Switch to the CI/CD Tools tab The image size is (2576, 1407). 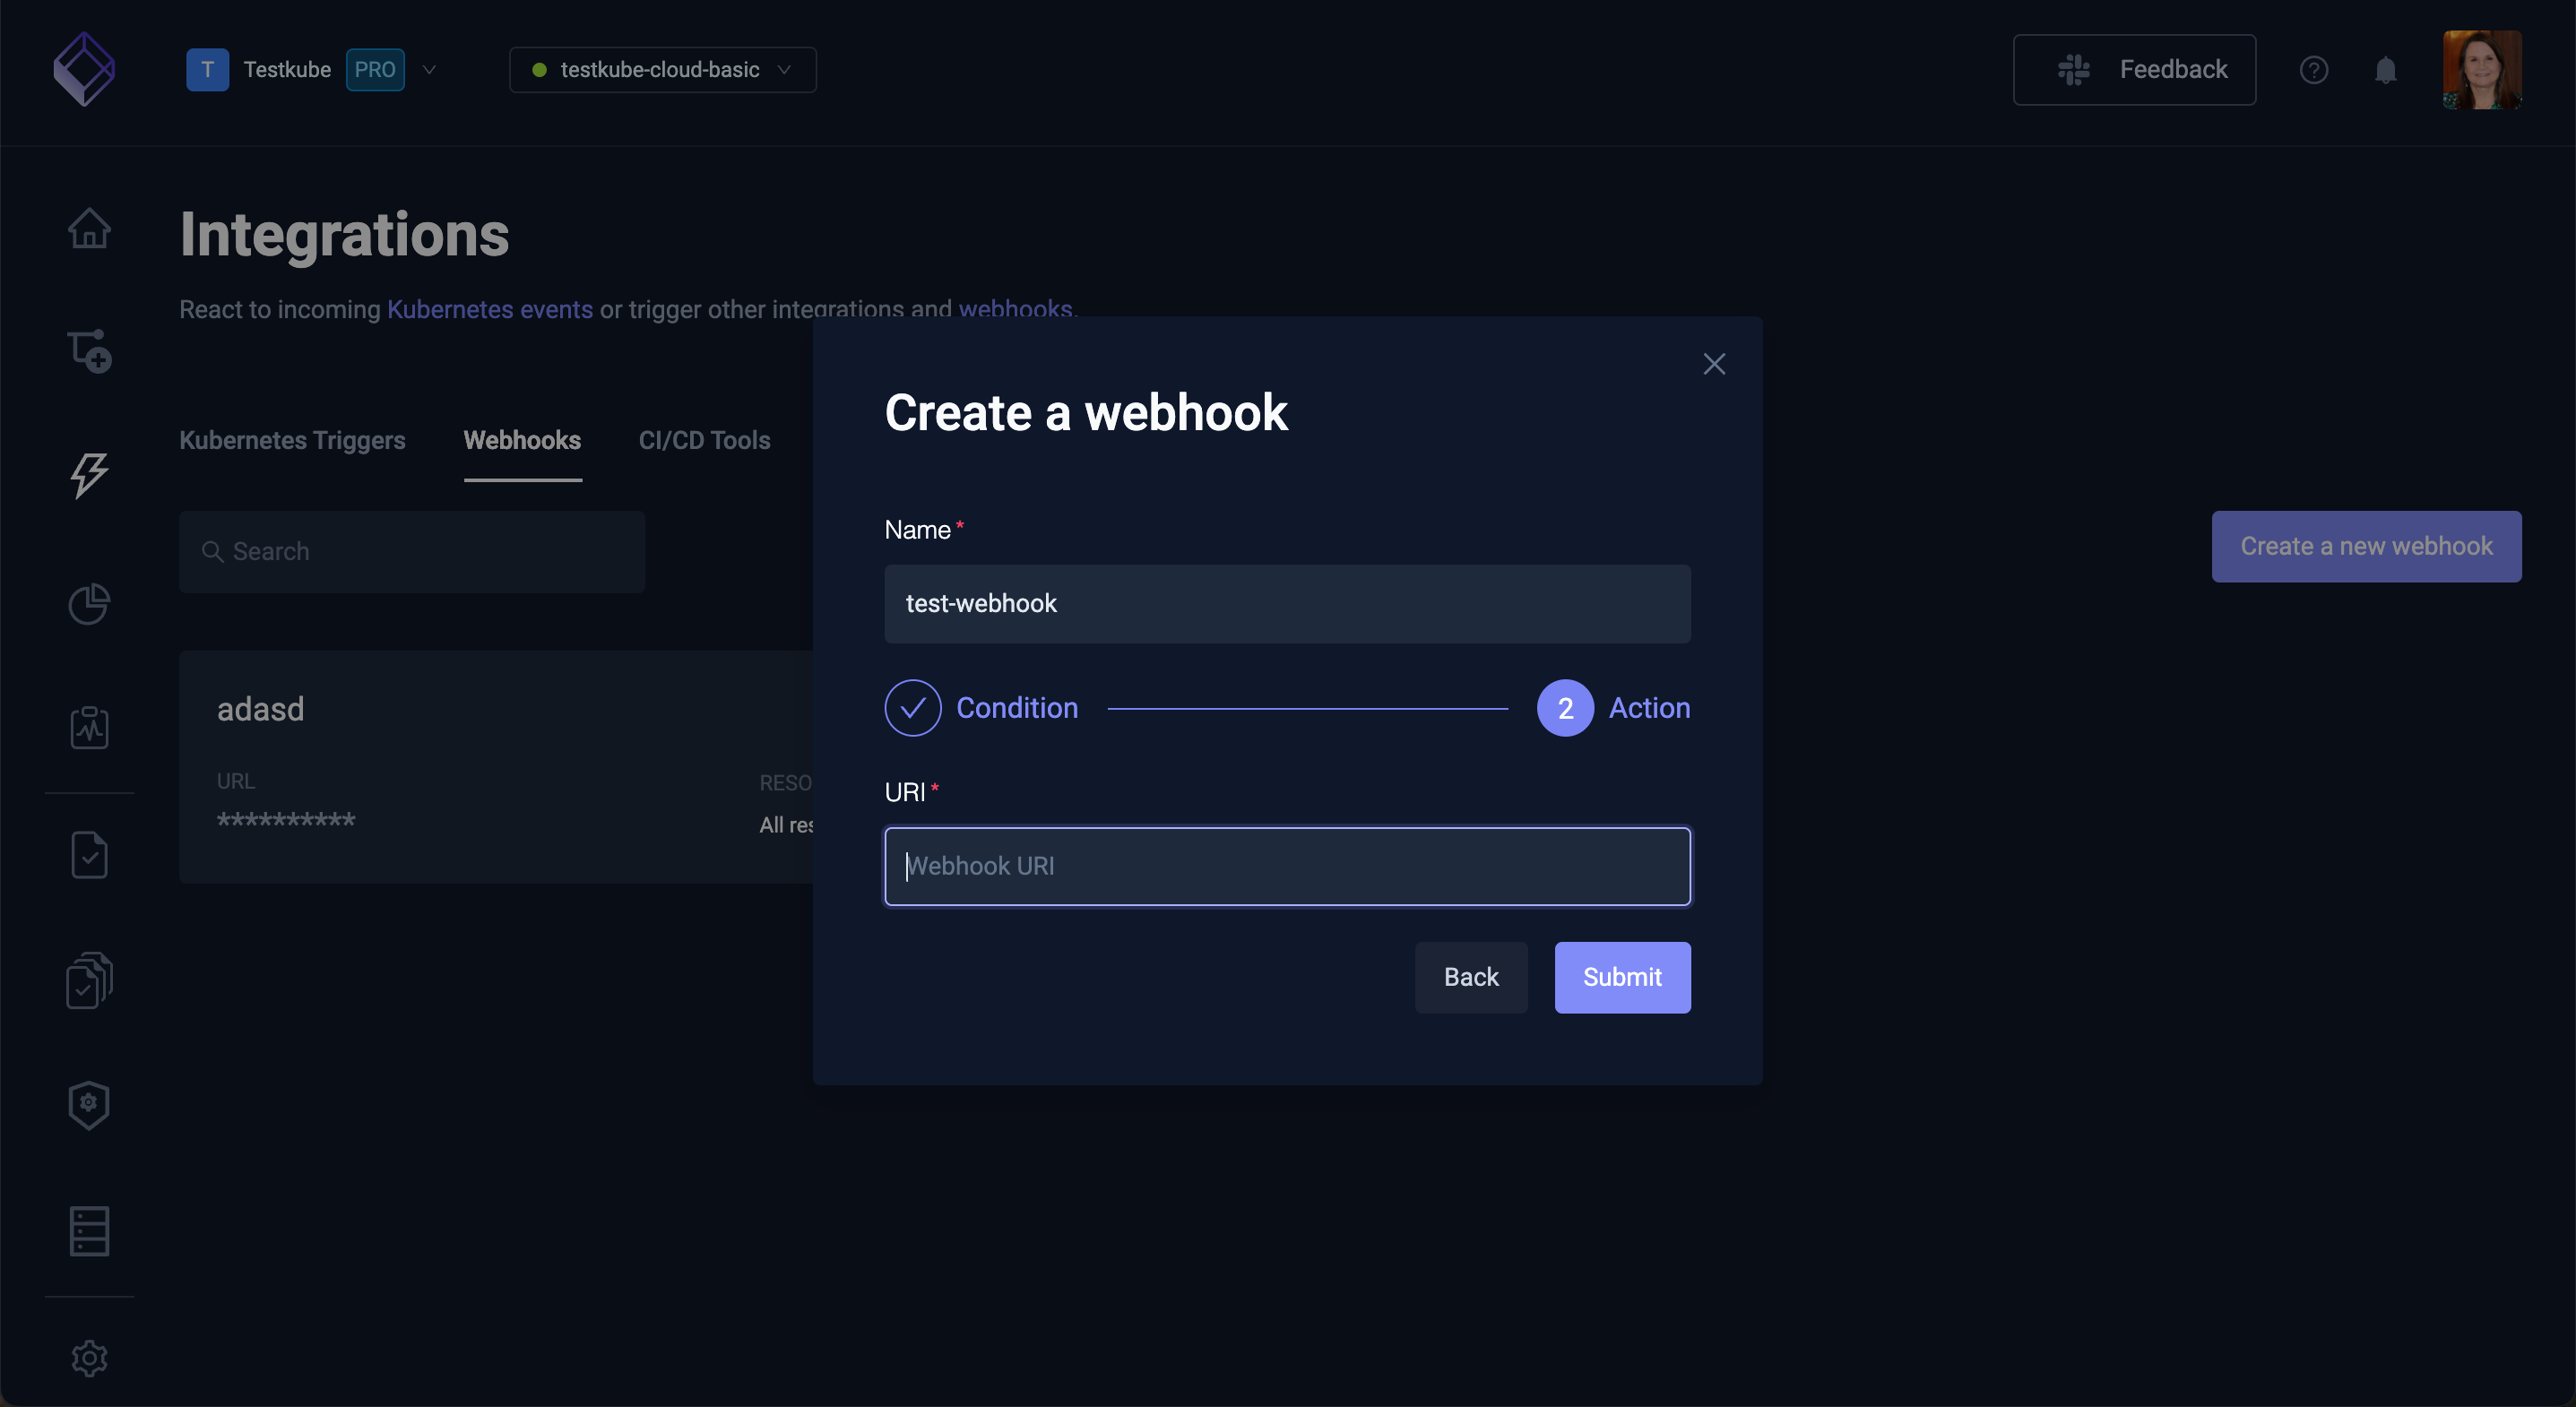click(x=704, y=440)
